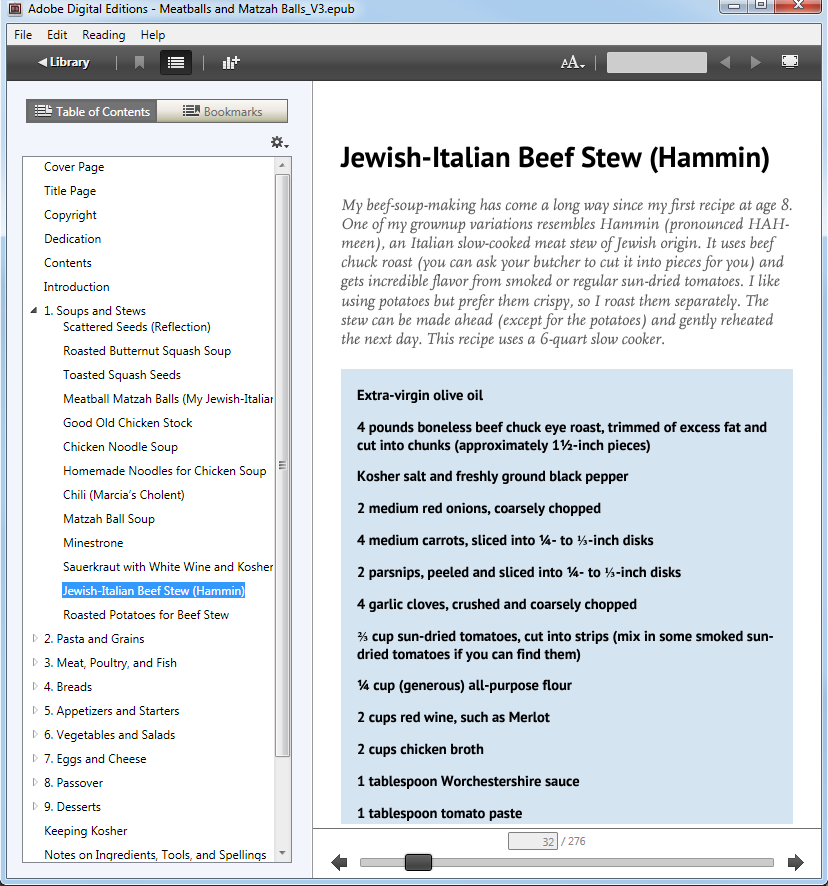Open the navigation panel gear options menu
This screenshot has height=886, width=828.
coord(279,142)
